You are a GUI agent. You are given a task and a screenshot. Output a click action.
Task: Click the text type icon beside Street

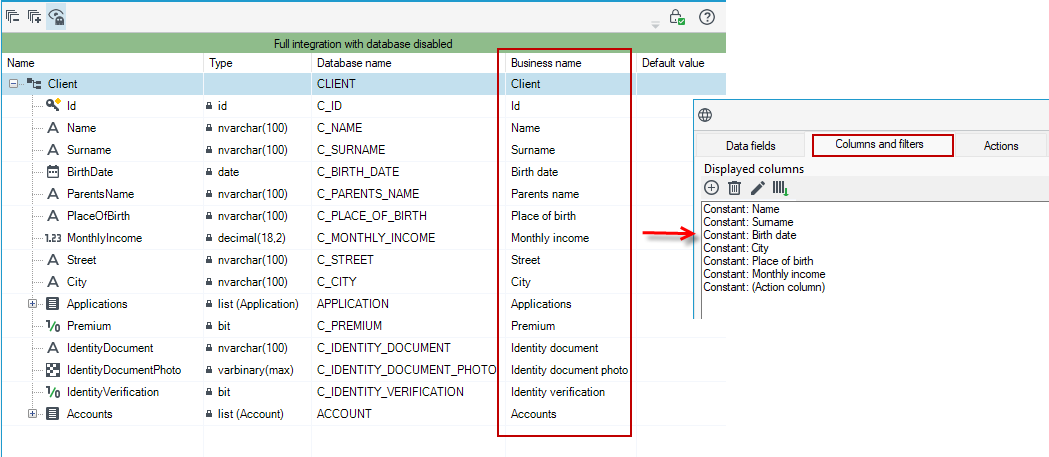54,260
